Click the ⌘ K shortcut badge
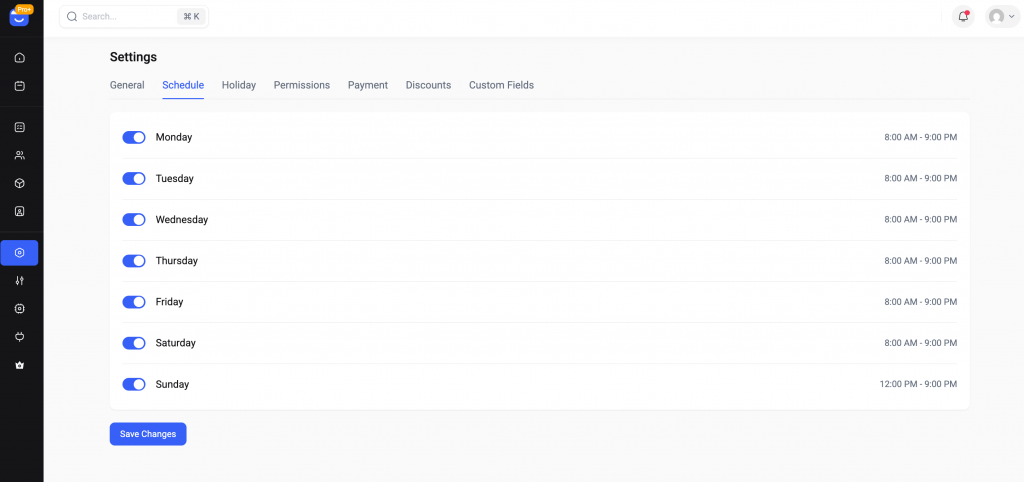This screenshot has height=482, width=1024. pyautogui.click(x=191, y=16)
